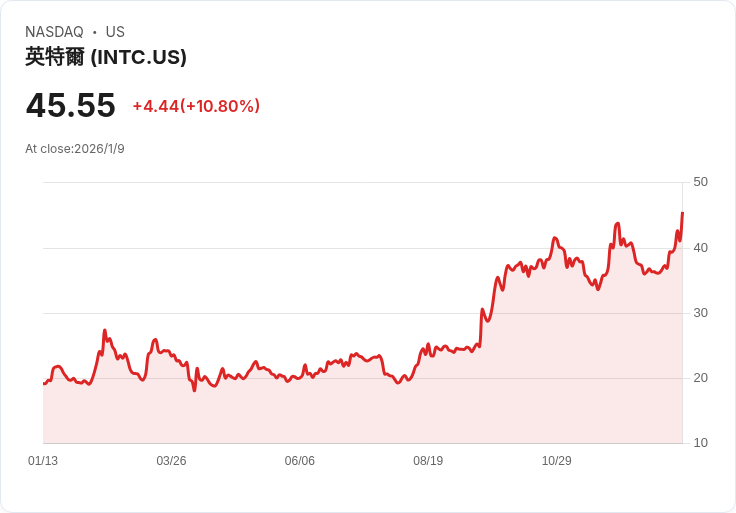Select the 50 y-axis label

[x=700, y=182]
